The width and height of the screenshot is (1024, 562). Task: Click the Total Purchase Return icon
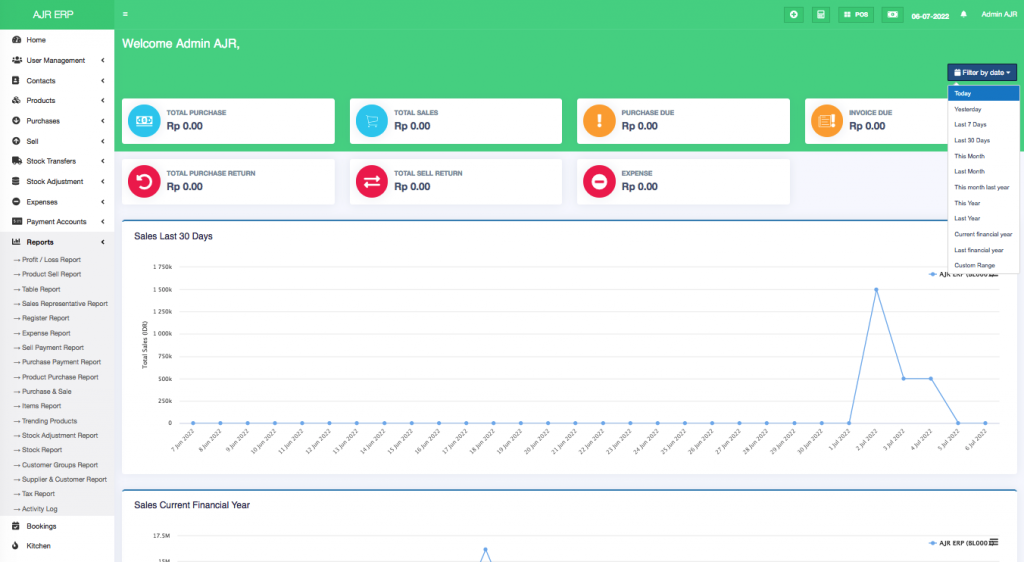click(144, 181)
